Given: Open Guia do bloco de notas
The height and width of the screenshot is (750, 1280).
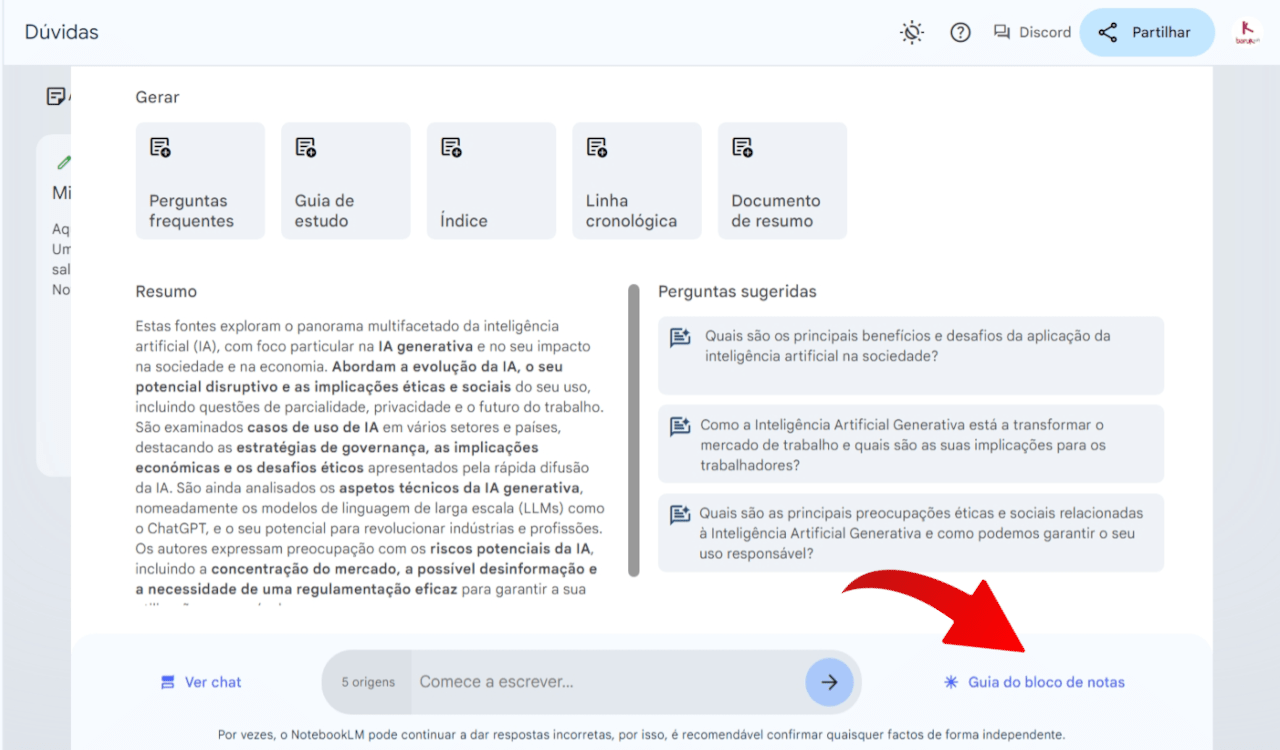Looking at the screenshot, I should point(1035,682).
